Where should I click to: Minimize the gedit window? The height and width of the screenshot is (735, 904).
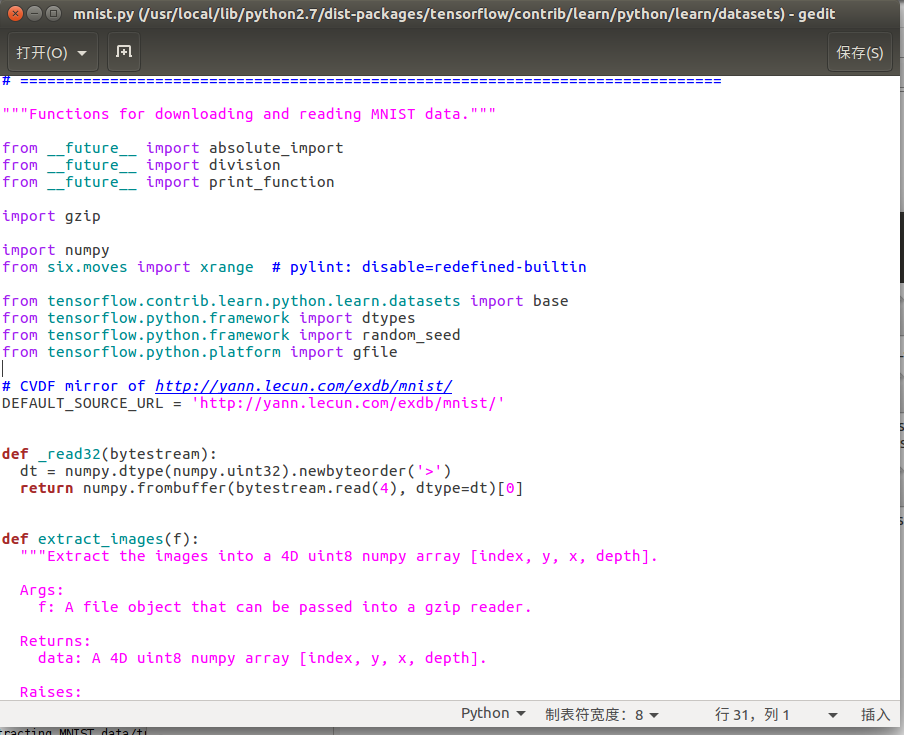click(35, 13)
